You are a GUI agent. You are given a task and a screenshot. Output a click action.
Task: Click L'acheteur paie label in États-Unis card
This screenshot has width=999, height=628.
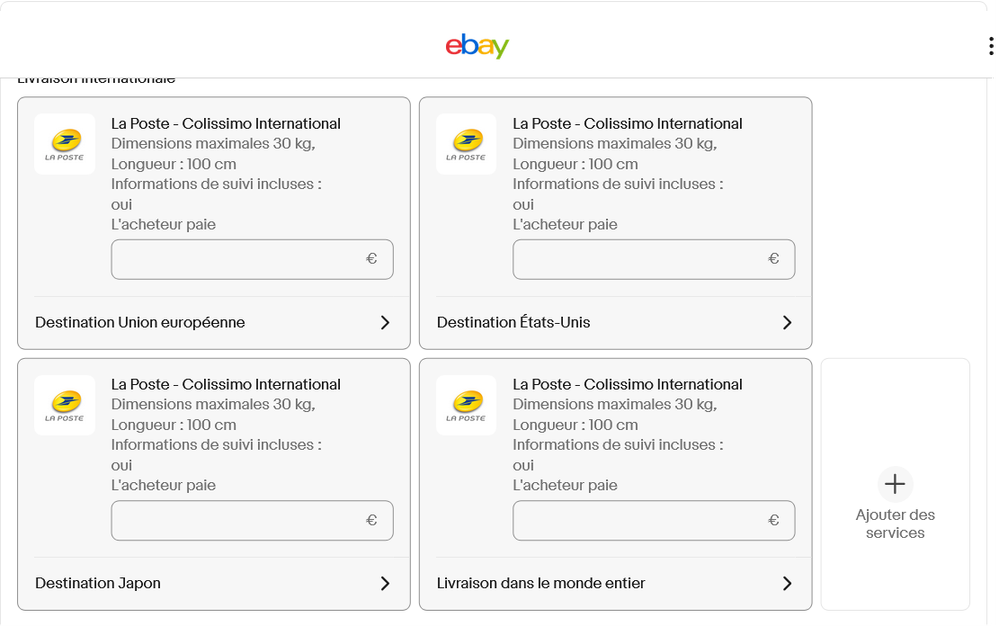(565, 224)
